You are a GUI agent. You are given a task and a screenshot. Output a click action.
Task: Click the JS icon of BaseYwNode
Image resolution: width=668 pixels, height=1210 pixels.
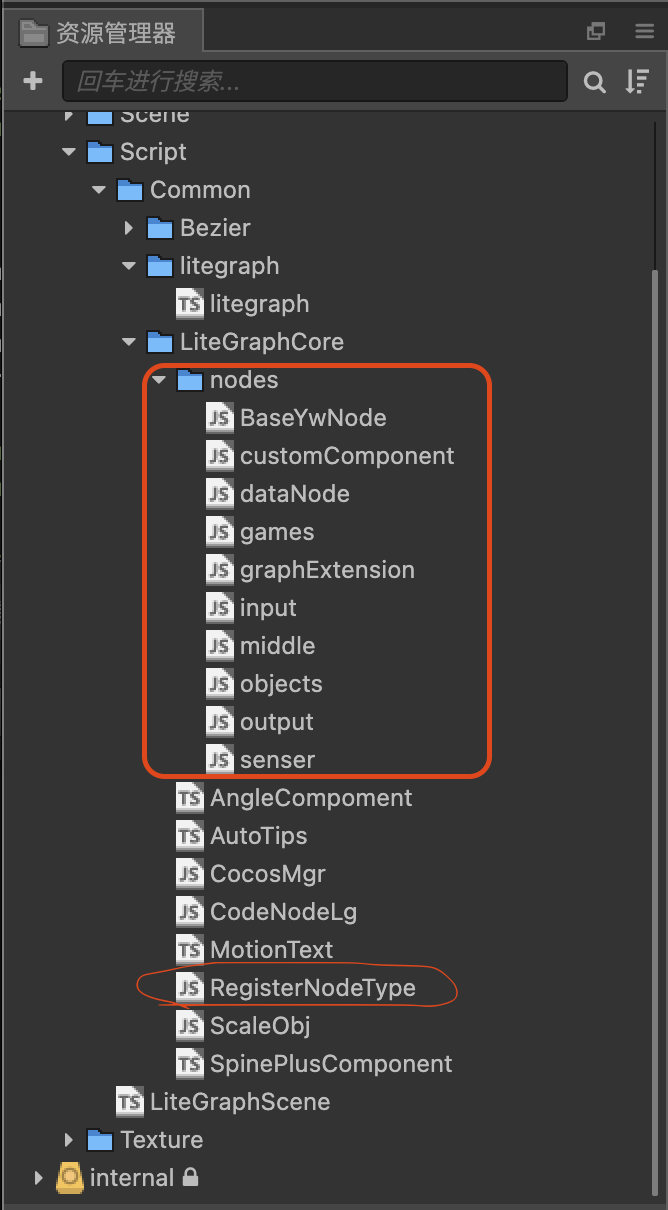pyautogui.click(x=219, y=418)
